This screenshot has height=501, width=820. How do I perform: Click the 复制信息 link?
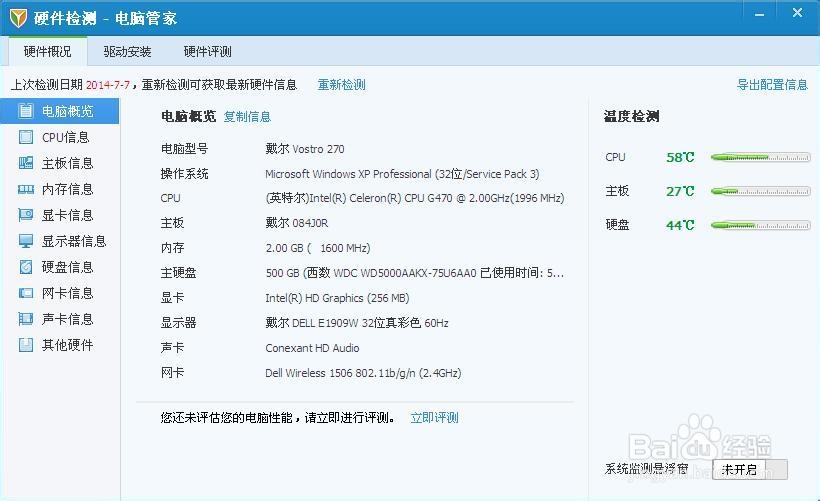point(247,117)
